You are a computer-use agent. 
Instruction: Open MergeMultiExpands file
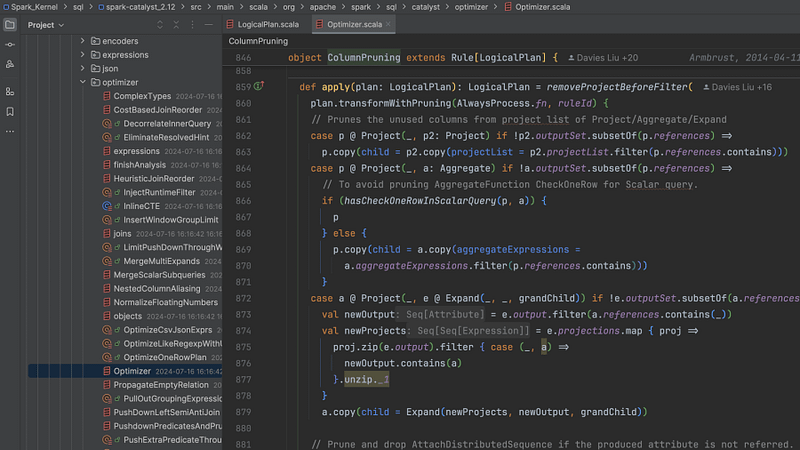pos(161,261)
